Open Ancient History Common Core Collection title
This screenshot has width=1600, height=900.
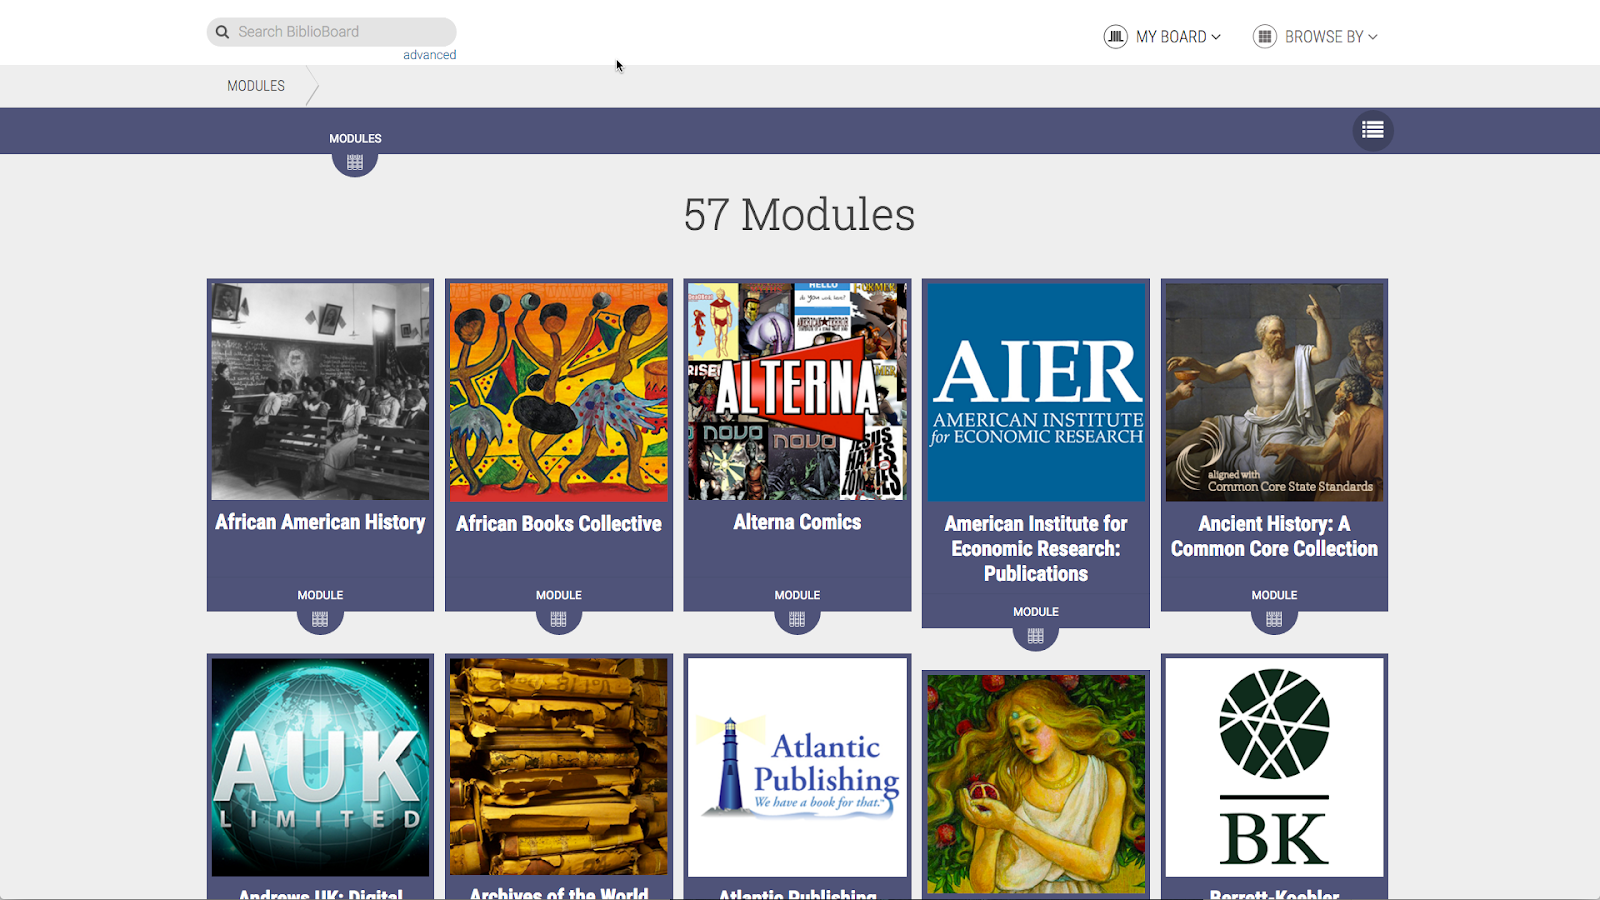click(x=1274, y=537)
